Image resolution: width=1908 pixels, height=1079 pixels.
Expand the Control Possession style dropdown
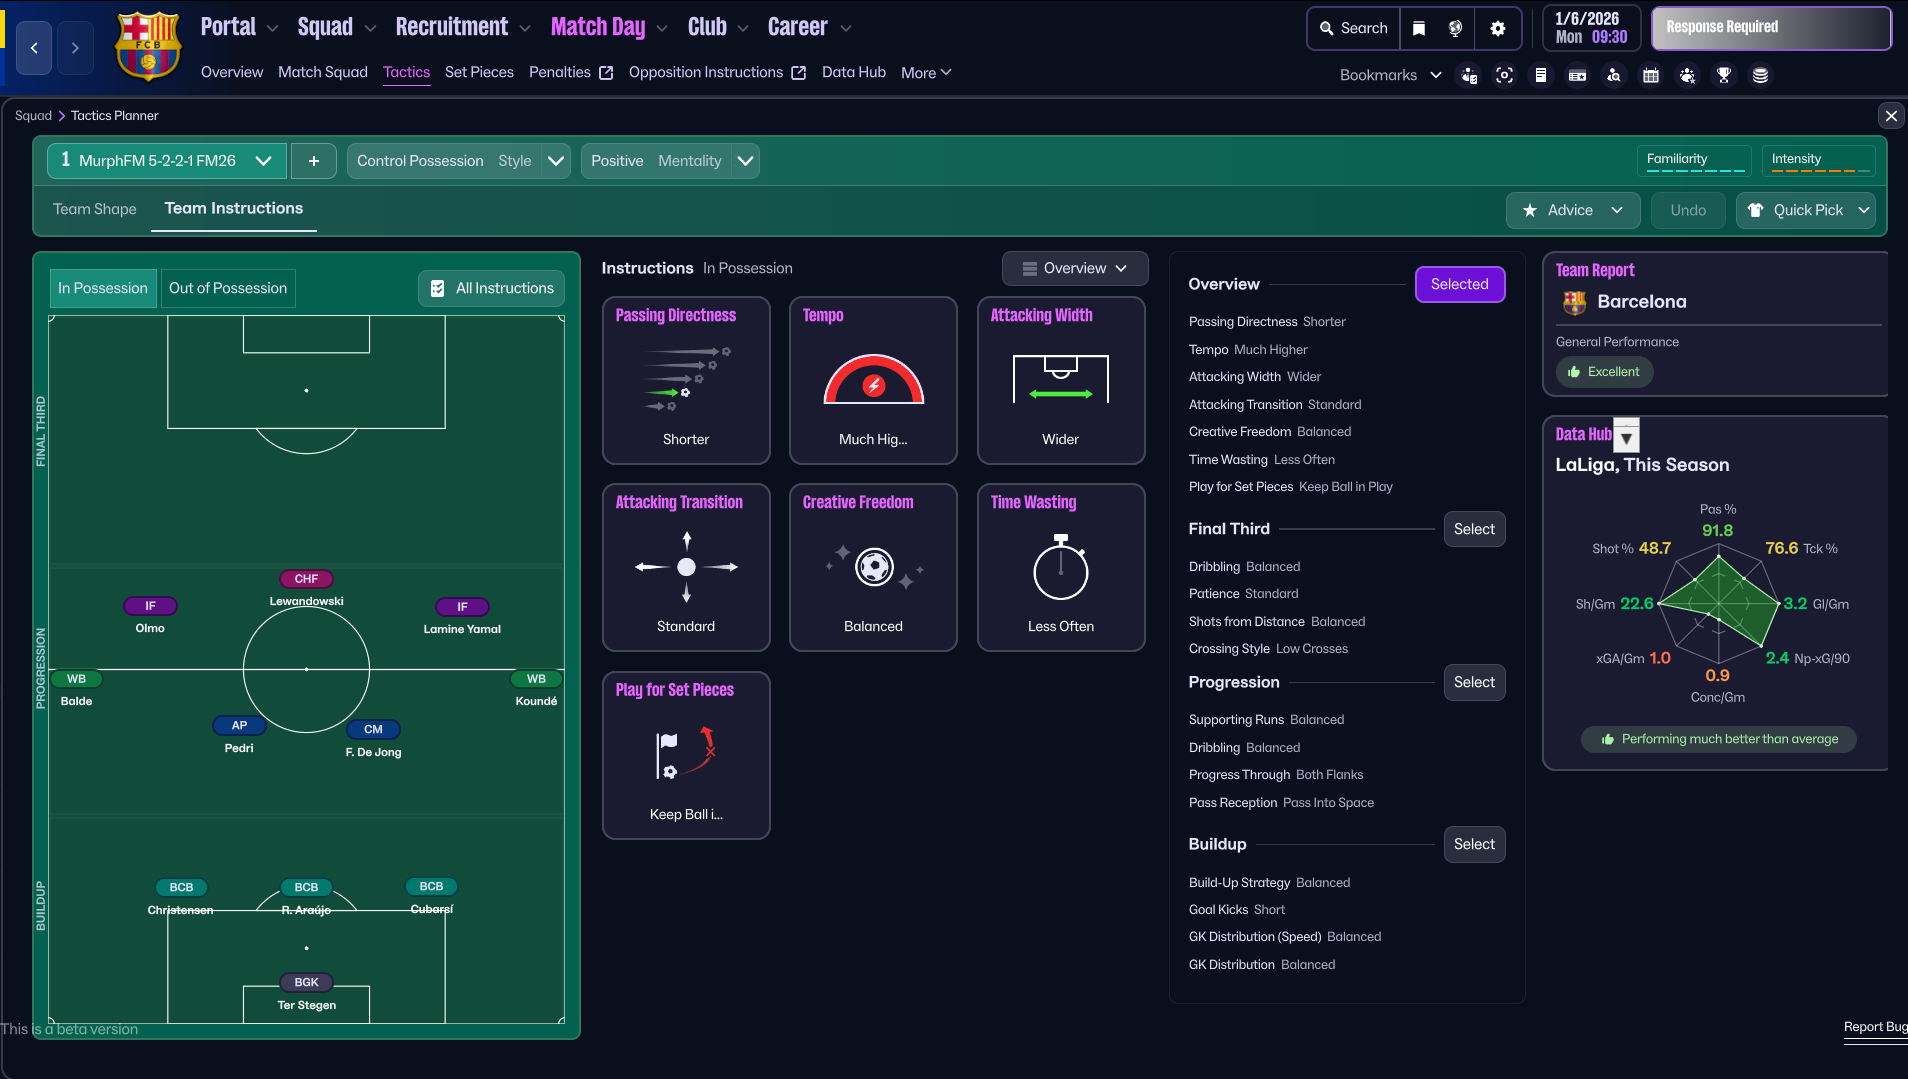556,161
